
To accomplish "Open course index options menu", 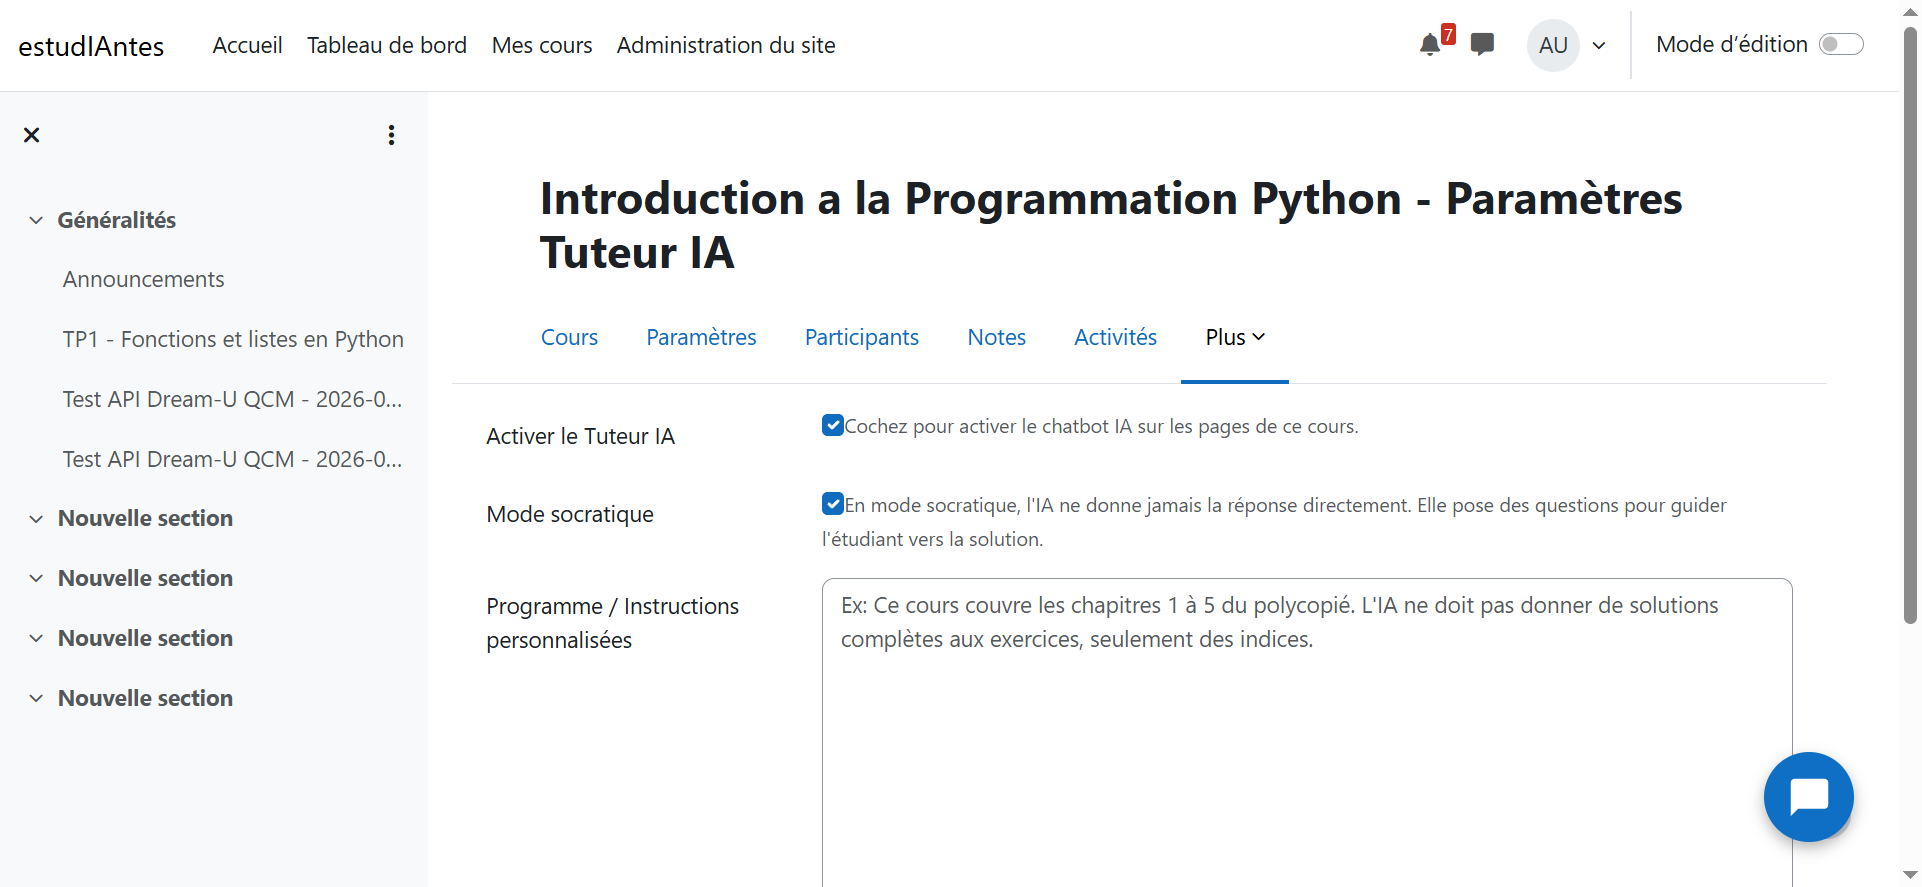I will point(391,135).
